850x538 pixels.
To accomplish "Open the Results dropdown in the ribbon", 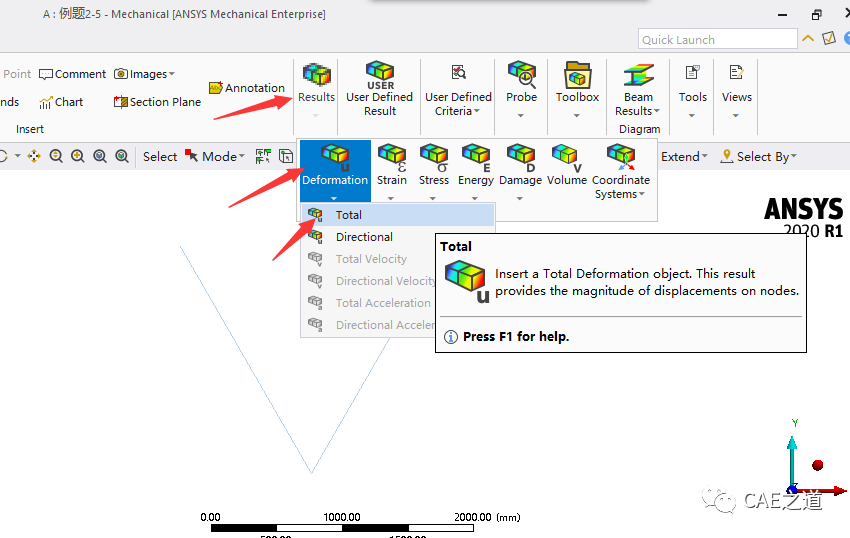I will coord(316,89).
